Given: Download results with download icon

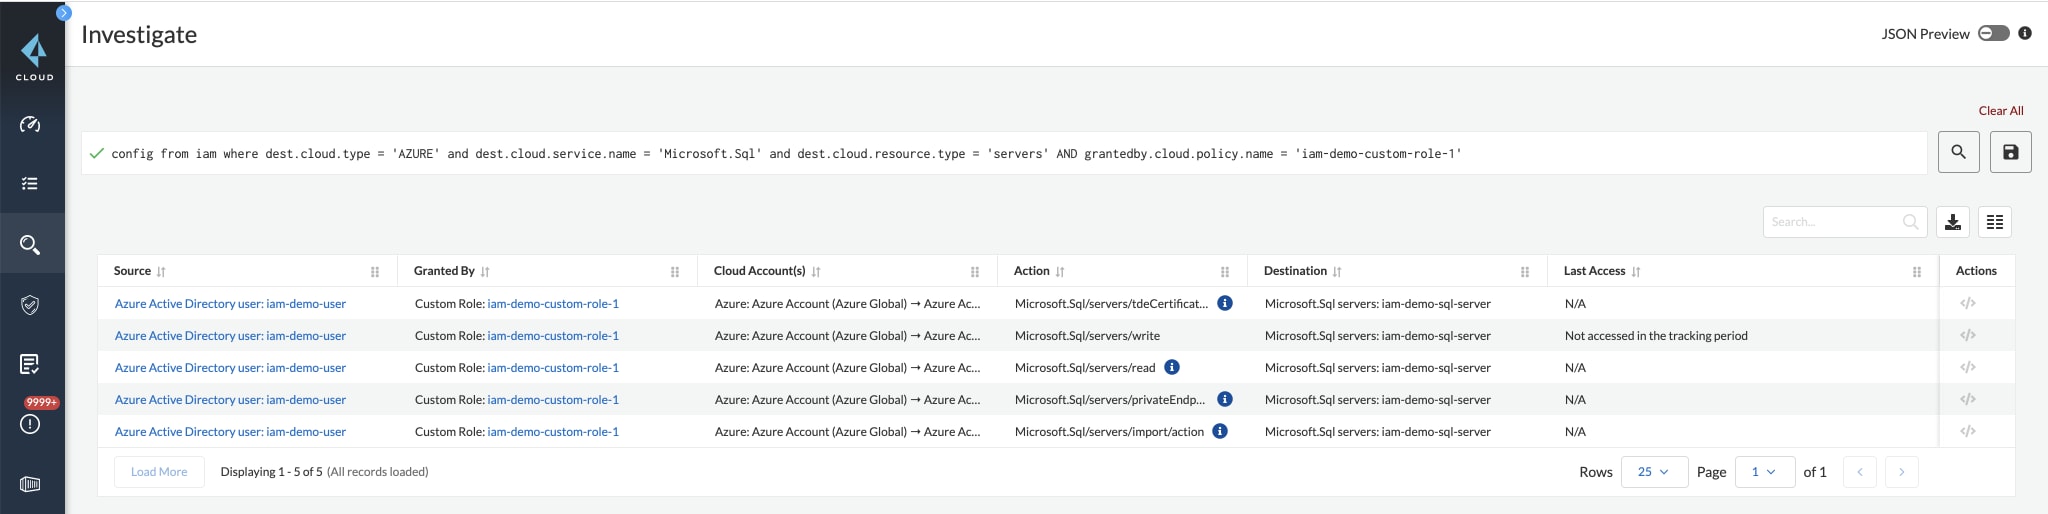Looking at the screenshot, I should (x=1953, y=222).
